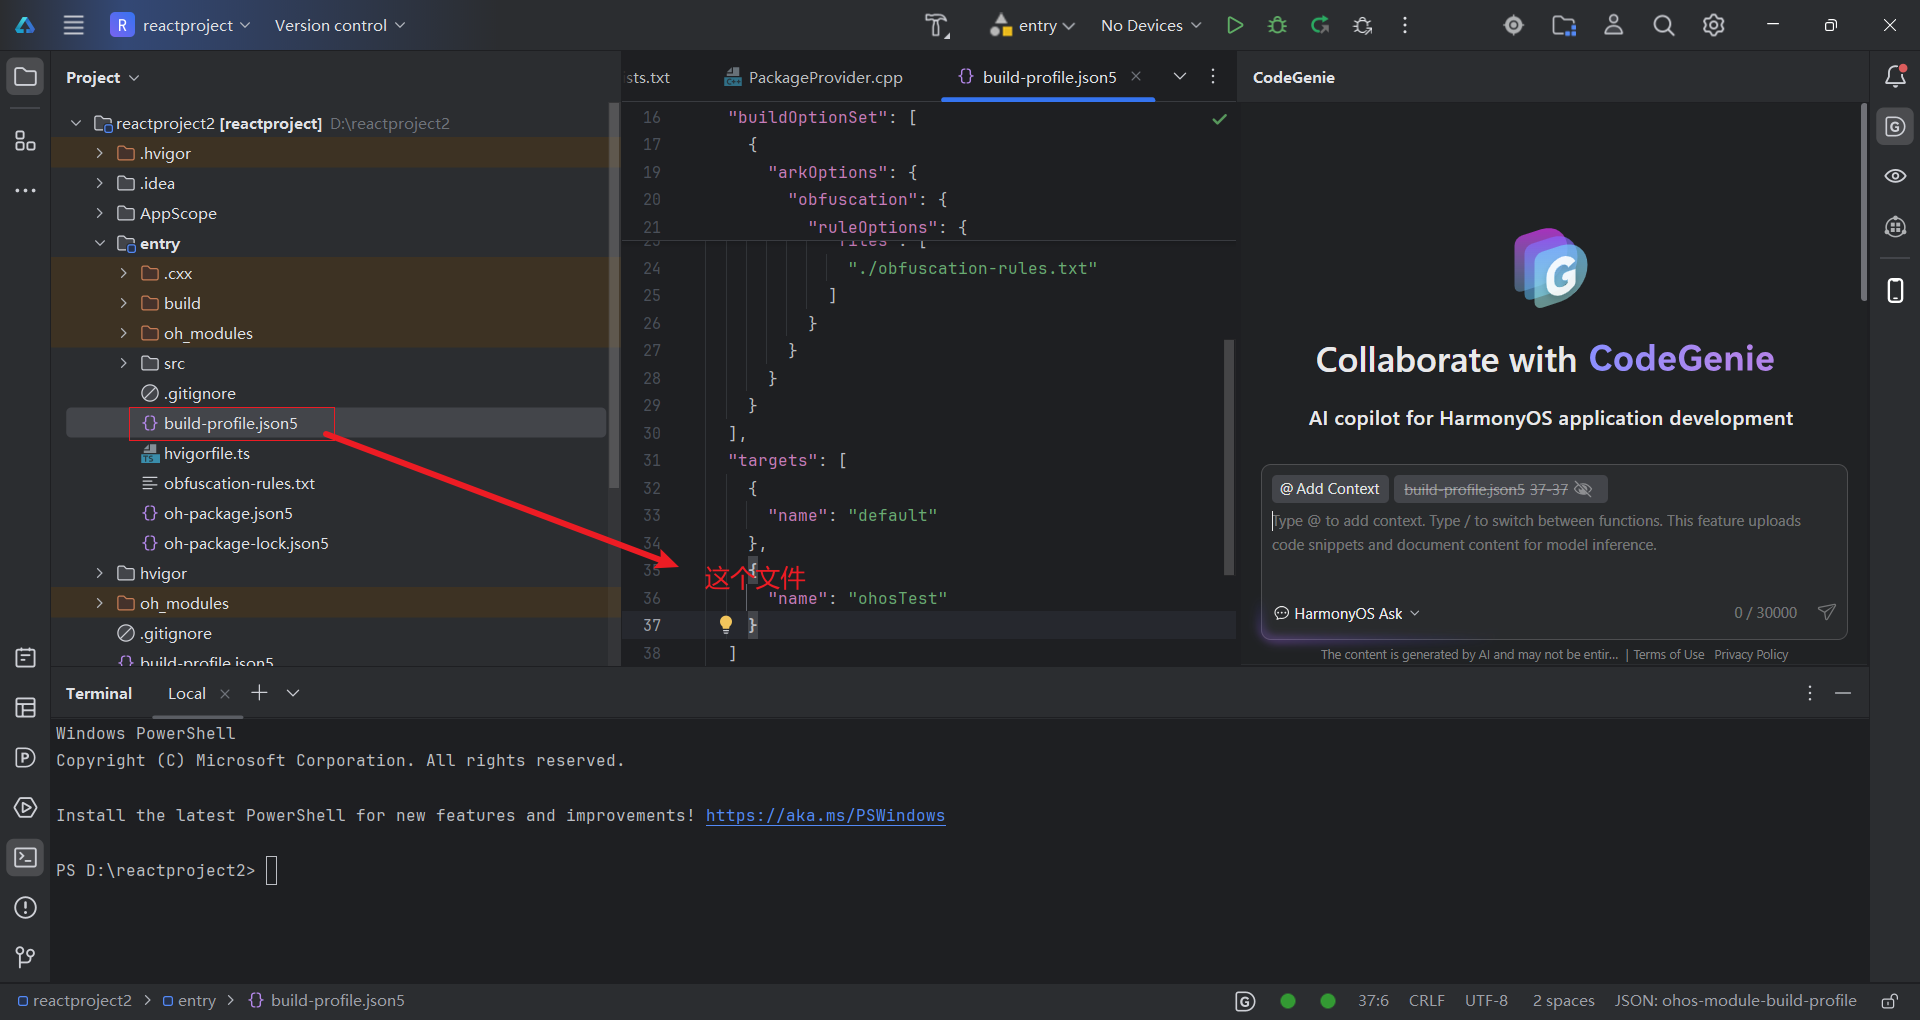Open No Devices selector dropdown
Viewport: 1920px width, 1020px height.
point(1151,25)
